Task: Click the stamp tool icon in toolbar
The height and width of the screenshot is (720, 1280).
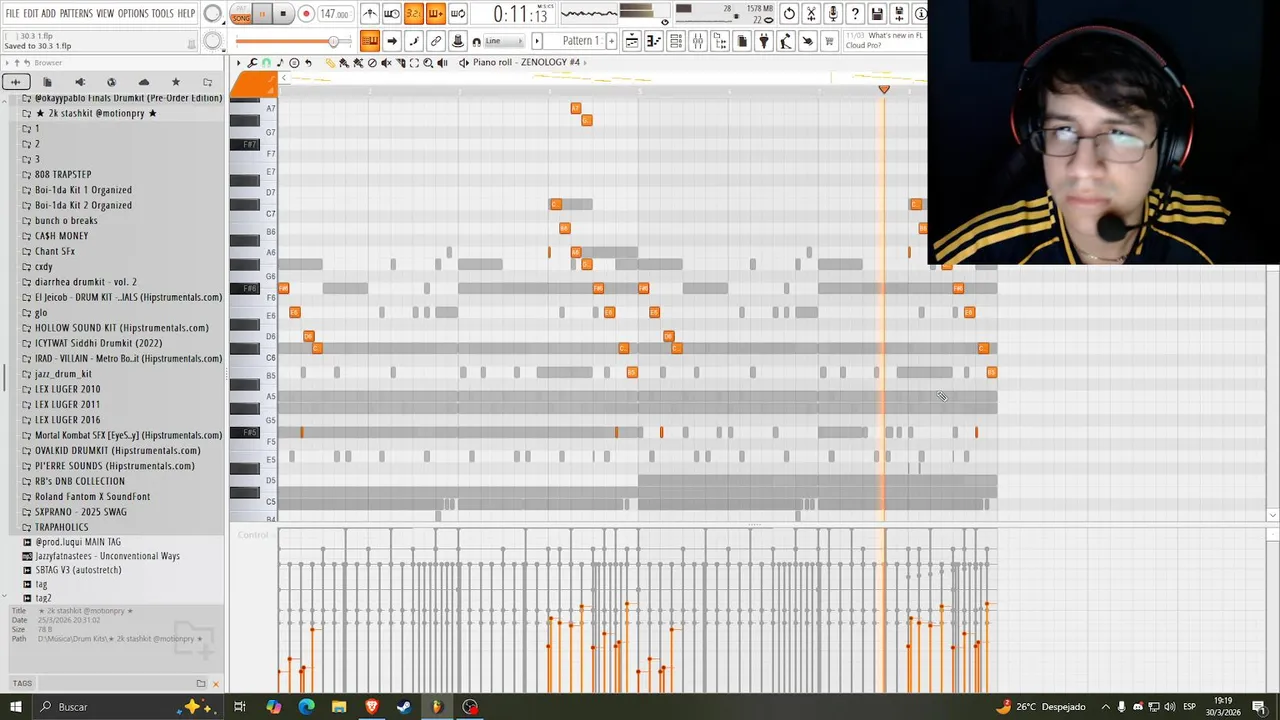Action: click(x=458, y=41)
